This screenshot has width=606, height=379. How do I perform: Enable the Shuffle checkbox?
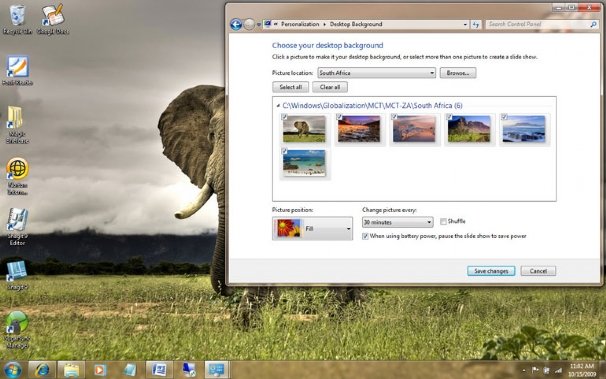(x=443, y=221)
